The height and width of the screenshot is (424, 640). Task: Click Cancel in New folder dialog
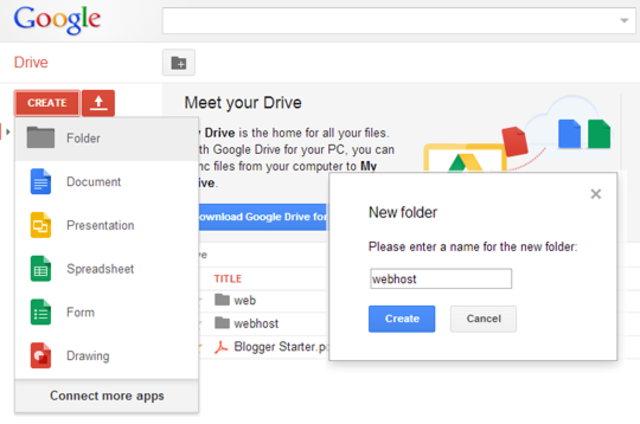pos(483,319)
